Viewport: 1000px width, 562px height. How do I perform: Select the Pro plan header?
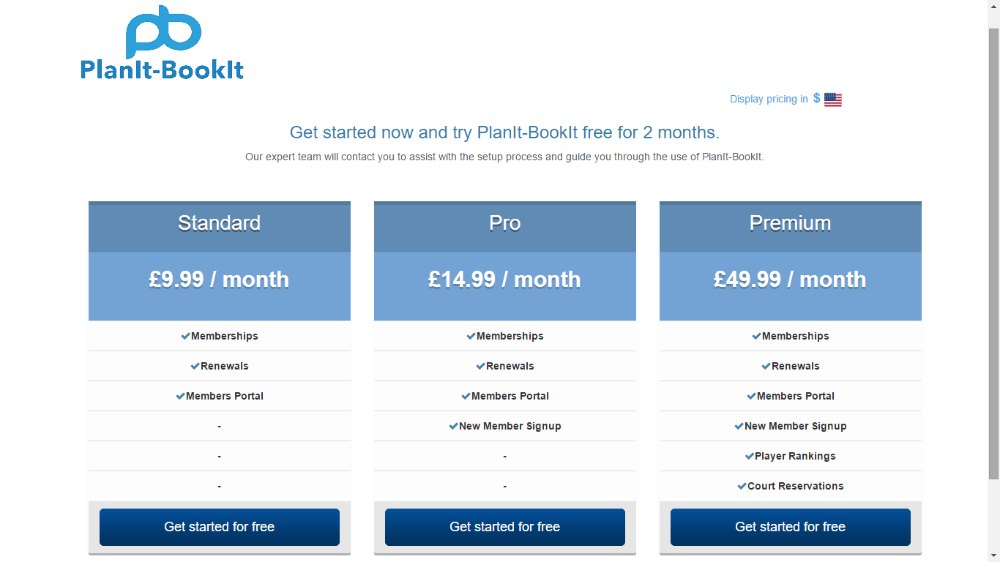pyautogui.click(x=504, y=226)
